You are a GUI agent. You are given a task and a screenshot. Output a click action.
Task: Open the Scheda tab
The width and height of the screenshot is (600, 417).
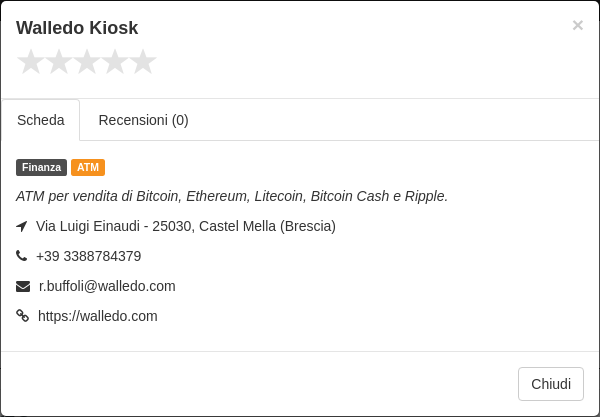[x=41, y=120]
